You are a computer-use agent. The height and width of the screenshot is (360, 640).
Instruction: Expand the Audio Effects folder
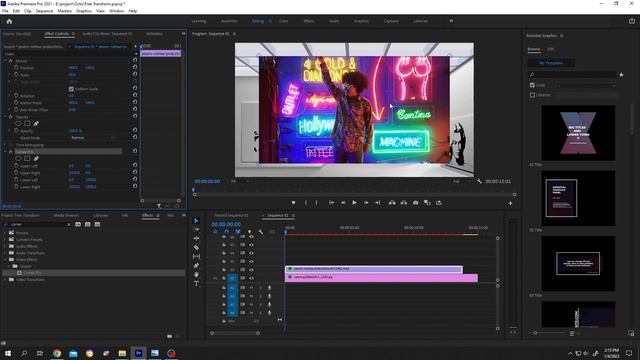(5, 246)
